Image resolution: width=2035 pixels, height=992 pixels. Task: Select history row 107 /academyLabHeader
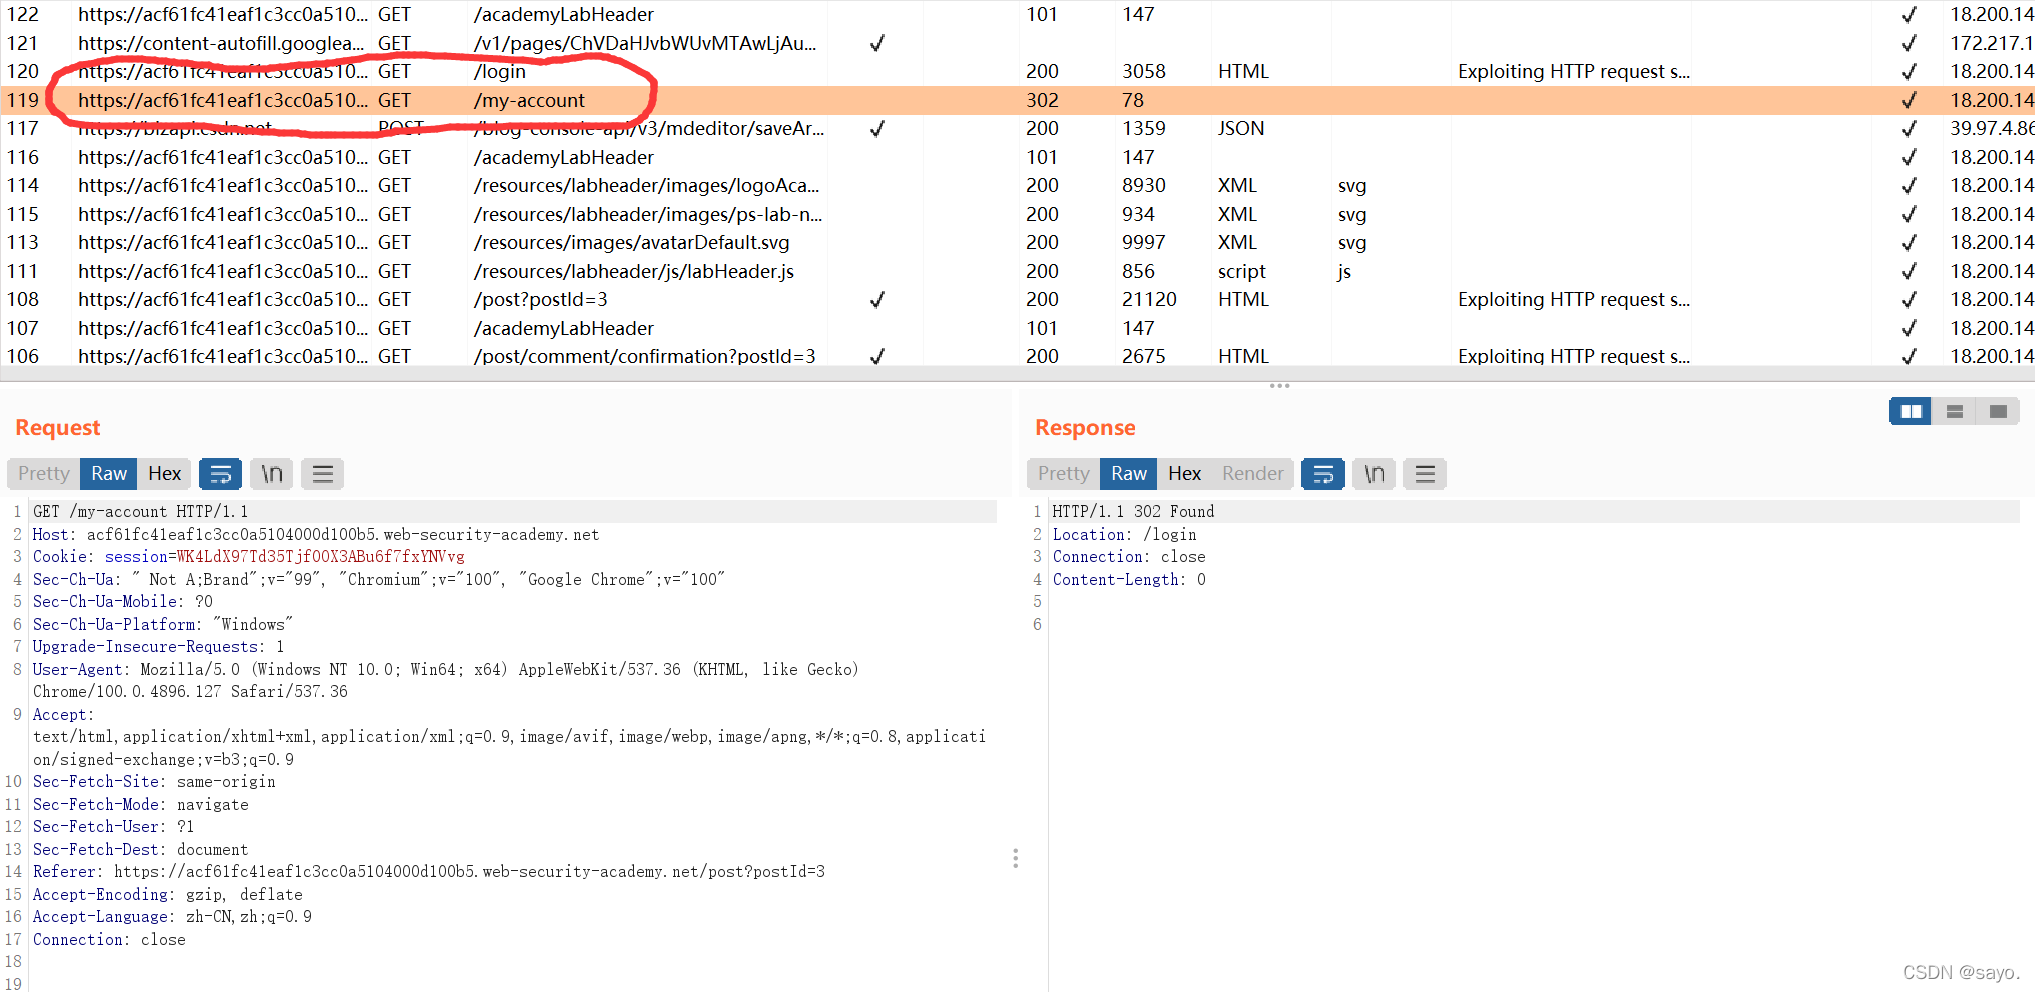tap(1017, 328)
